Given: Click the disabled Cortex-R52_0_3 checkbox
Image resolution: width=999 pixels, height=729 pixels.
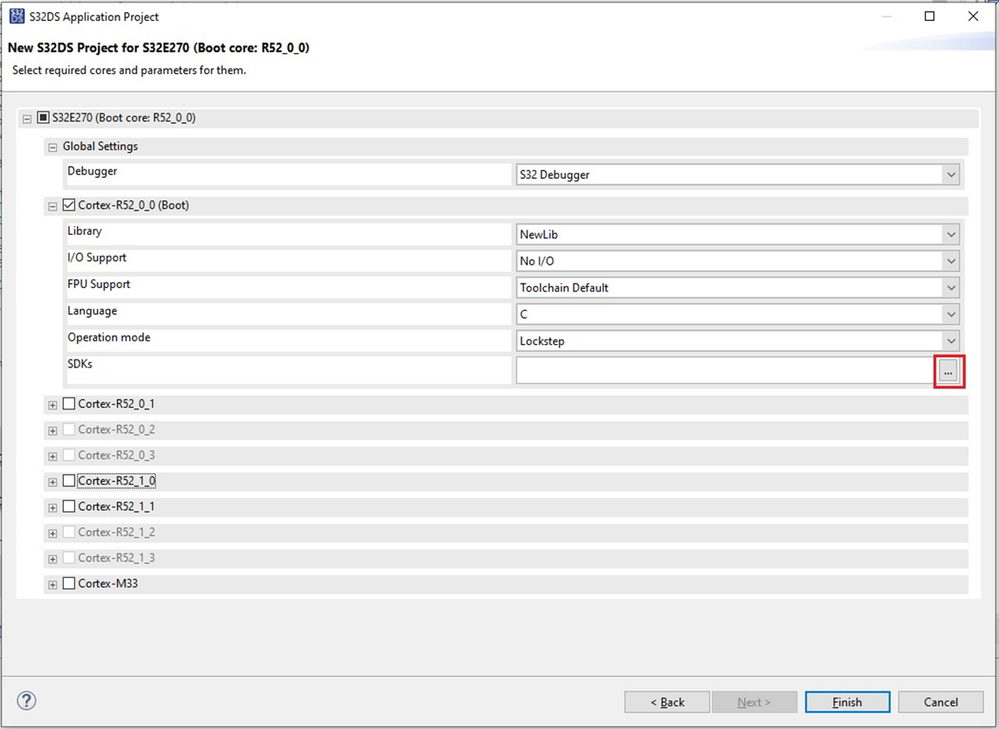Looking at the screenshot, I should (69, 455).
